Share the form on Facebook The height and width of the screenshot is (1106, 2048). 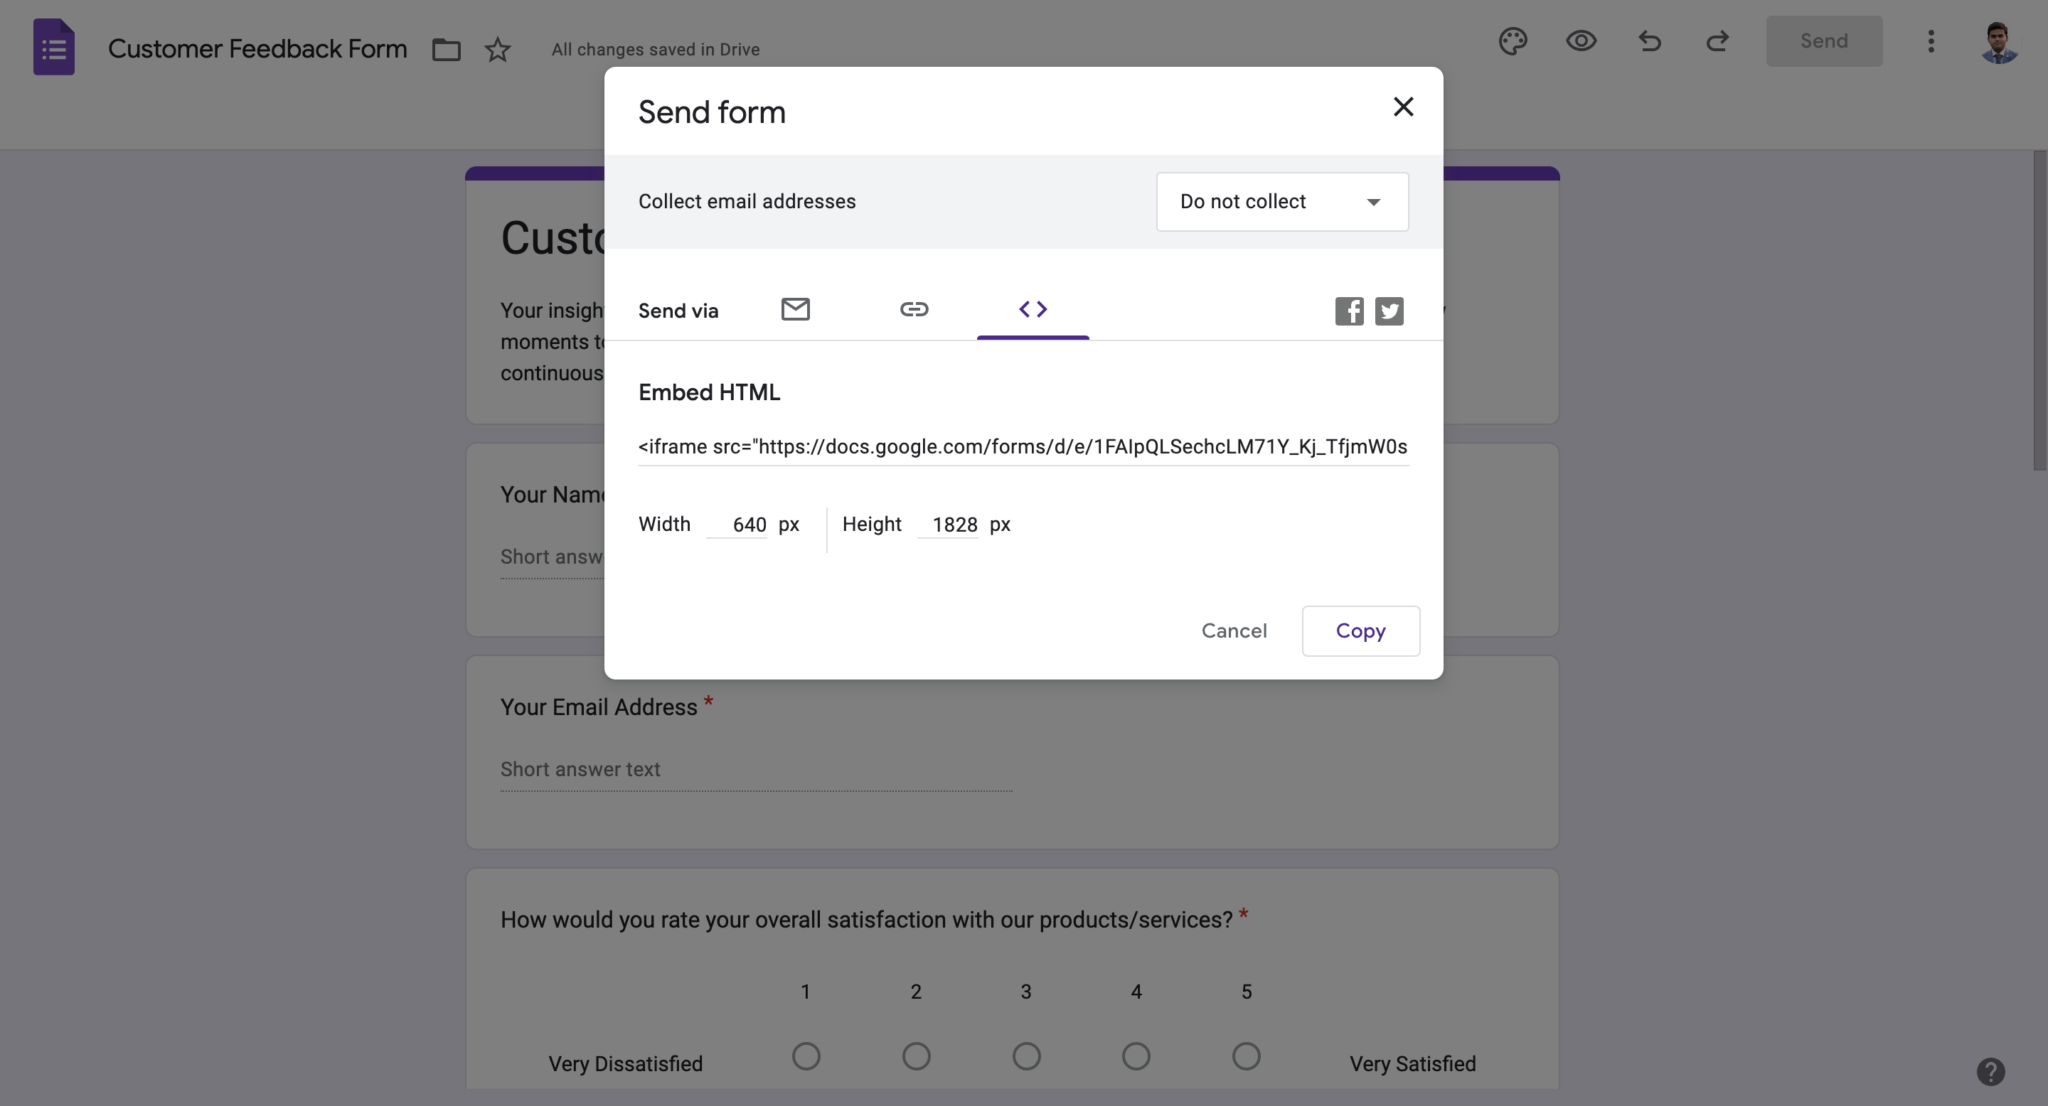1349,311
